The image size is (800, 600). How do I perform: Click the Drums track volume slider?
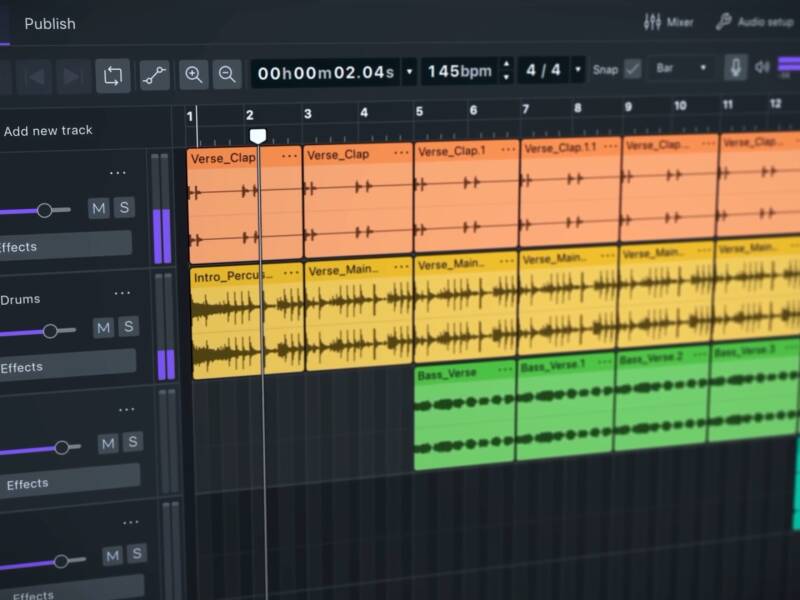pos(50,330)
